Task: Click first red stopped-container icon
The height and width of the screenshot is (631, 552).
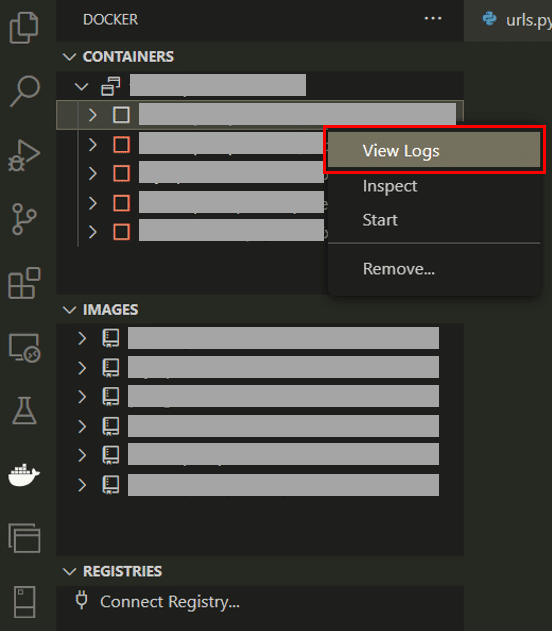Action: [122, 144]
